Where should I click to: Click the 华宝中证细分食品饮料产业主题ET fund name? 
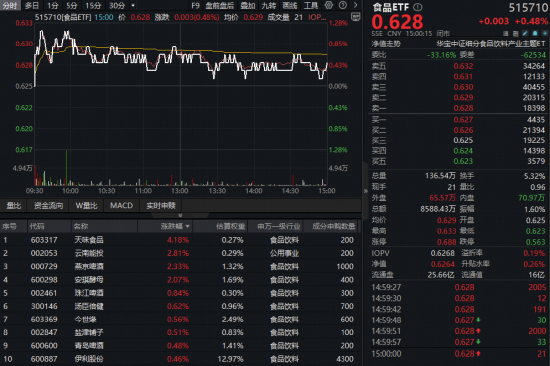coord(491,44)
